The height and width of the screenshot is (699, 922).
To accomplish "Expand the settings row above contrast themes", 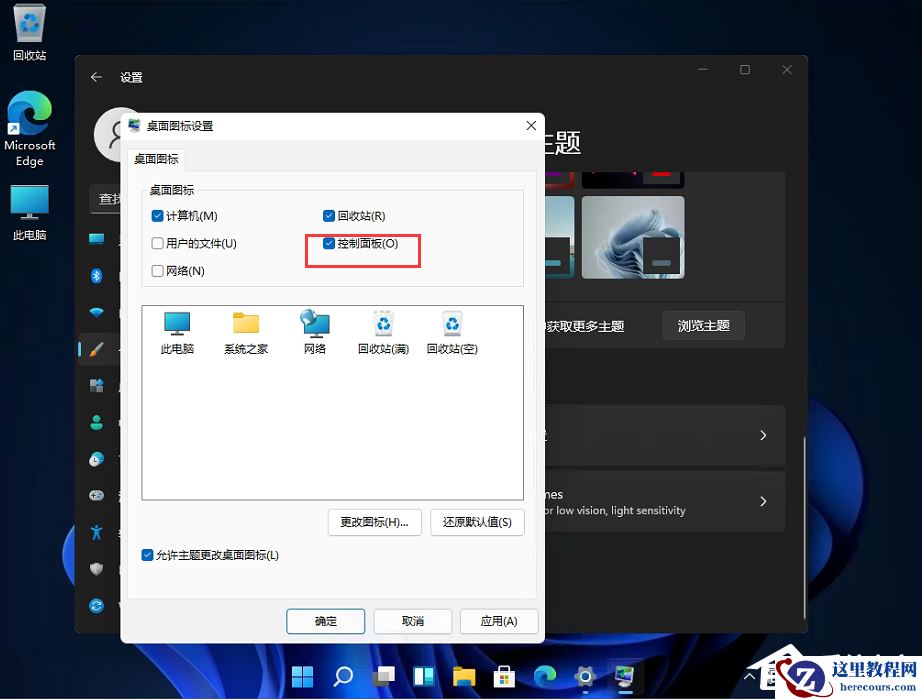I will click(x=762, y=435).
